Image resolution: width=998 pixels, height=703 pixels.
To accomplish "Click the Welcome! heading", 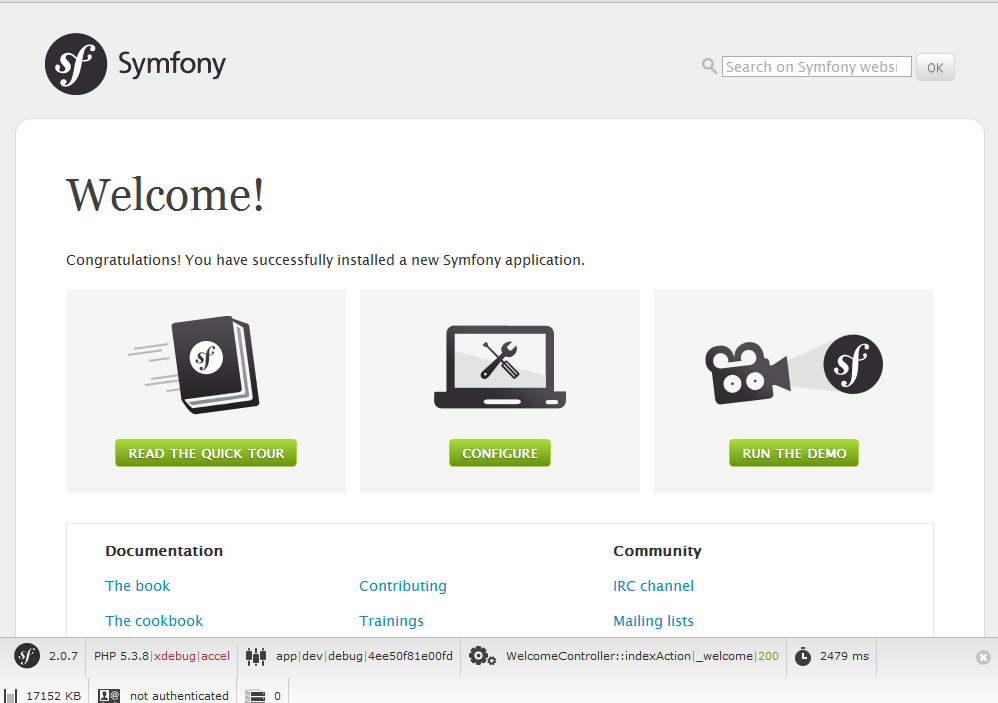I will click(165, 195).
